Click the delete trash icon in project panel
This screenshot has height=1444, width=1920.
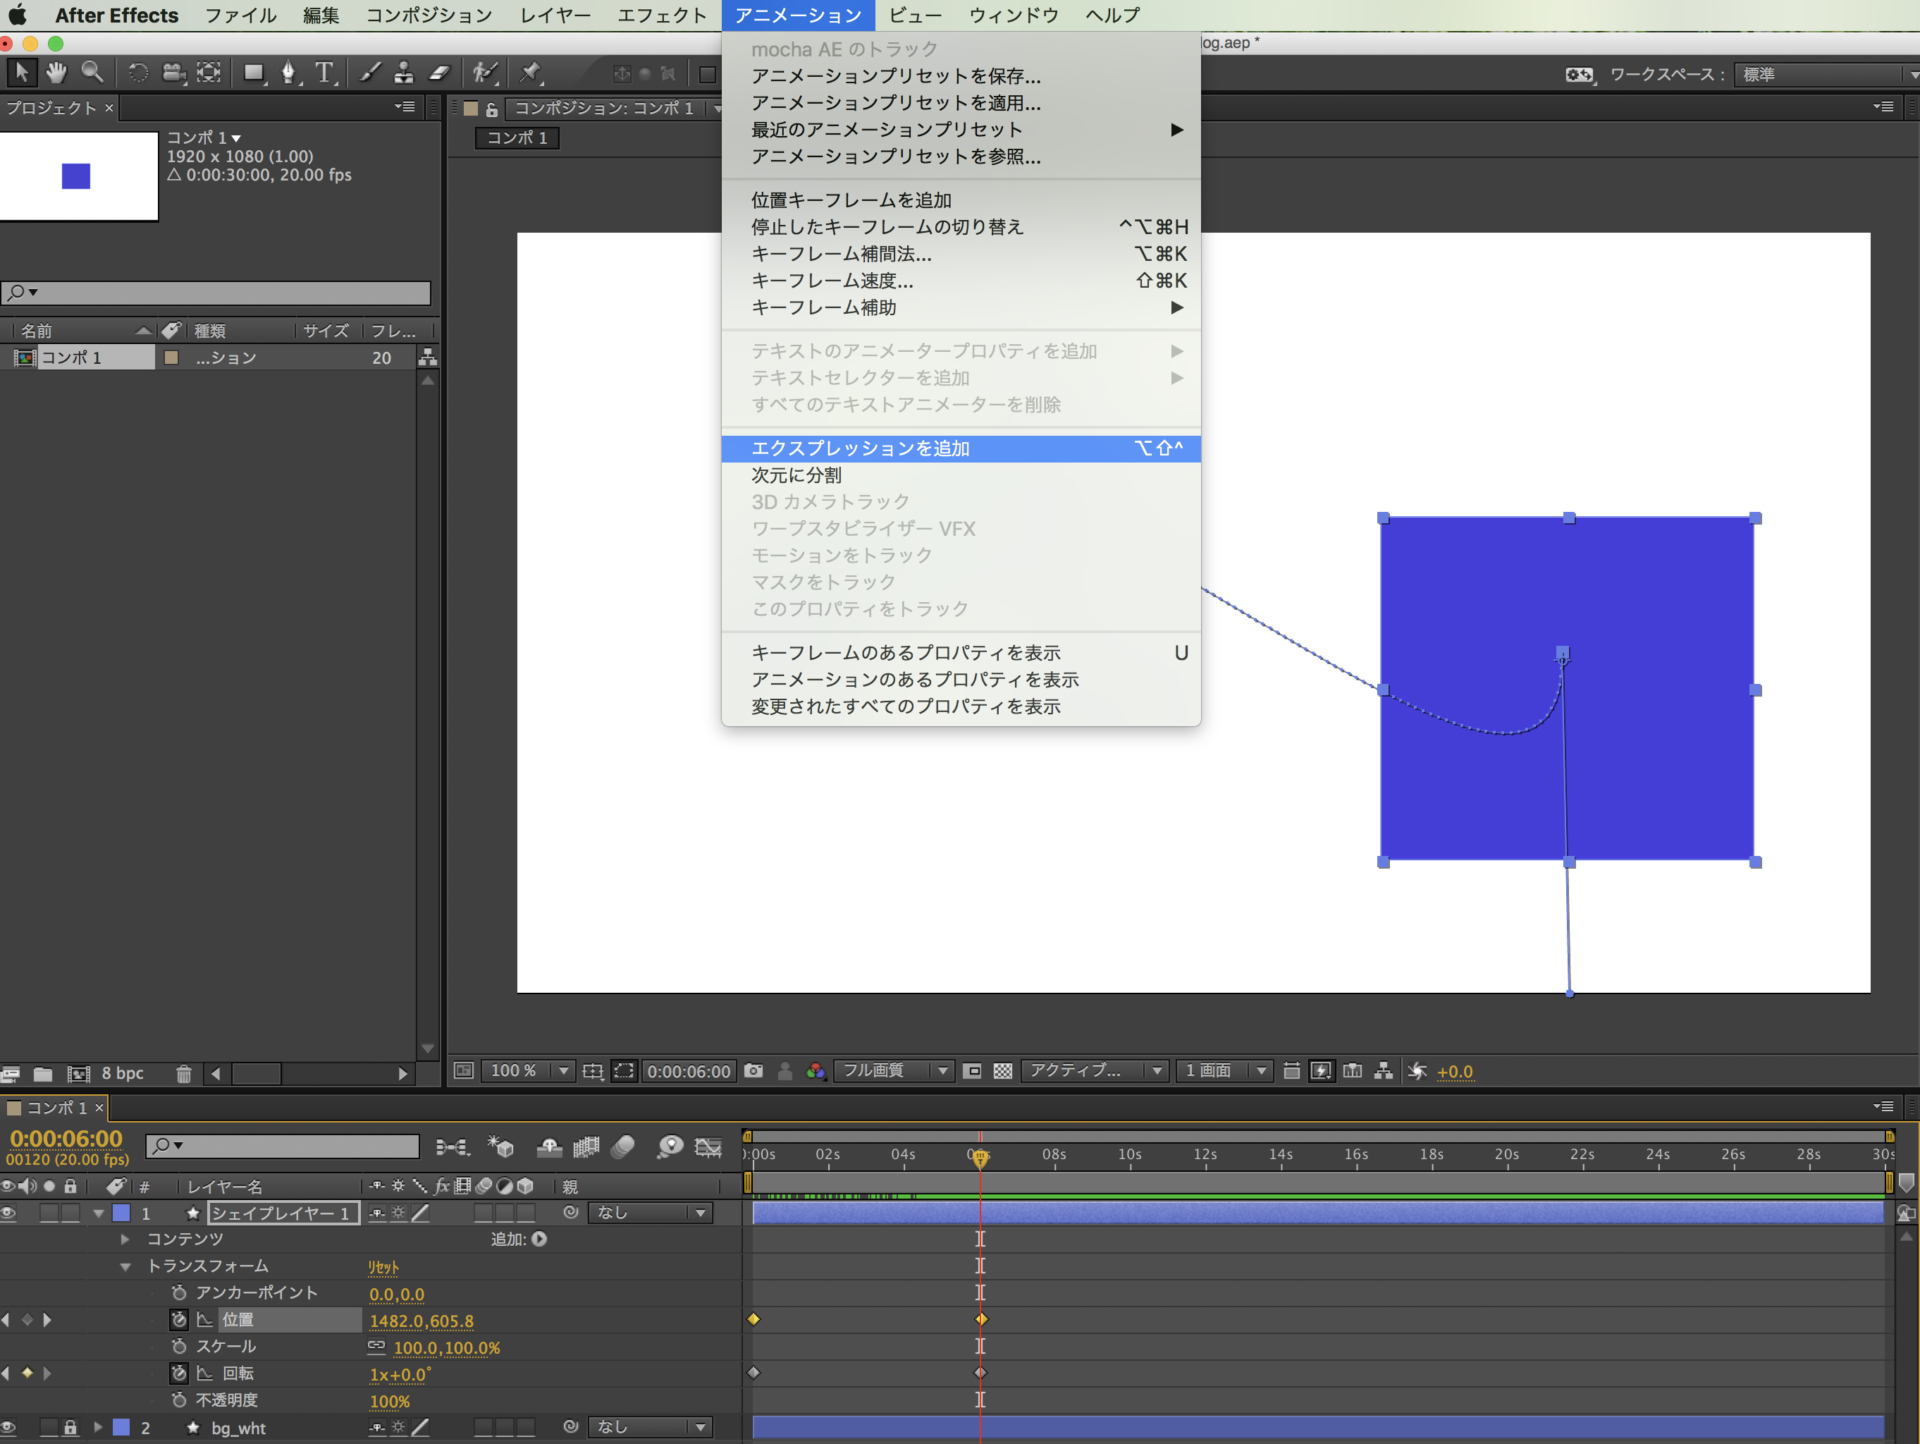[183, 1074]
